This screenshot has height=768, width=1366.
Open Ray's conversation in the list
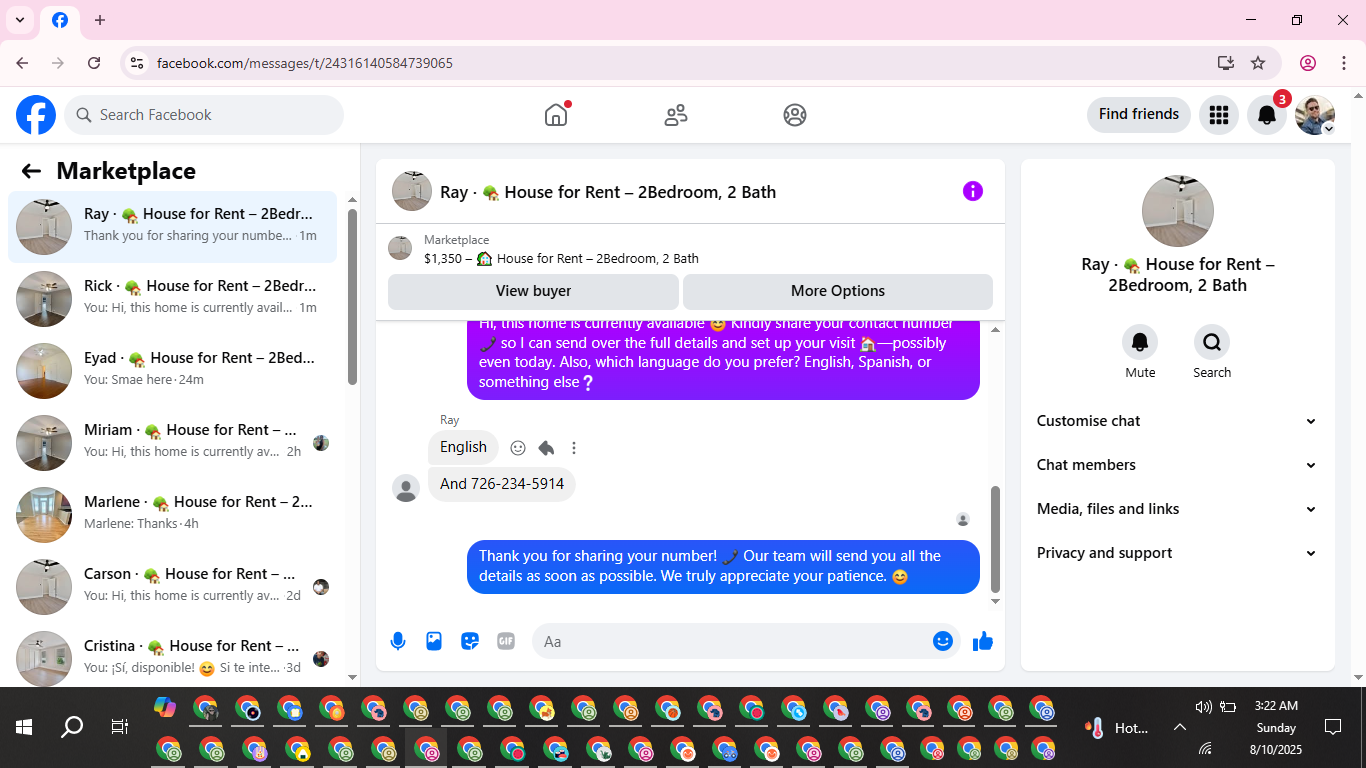click(173, 227)
